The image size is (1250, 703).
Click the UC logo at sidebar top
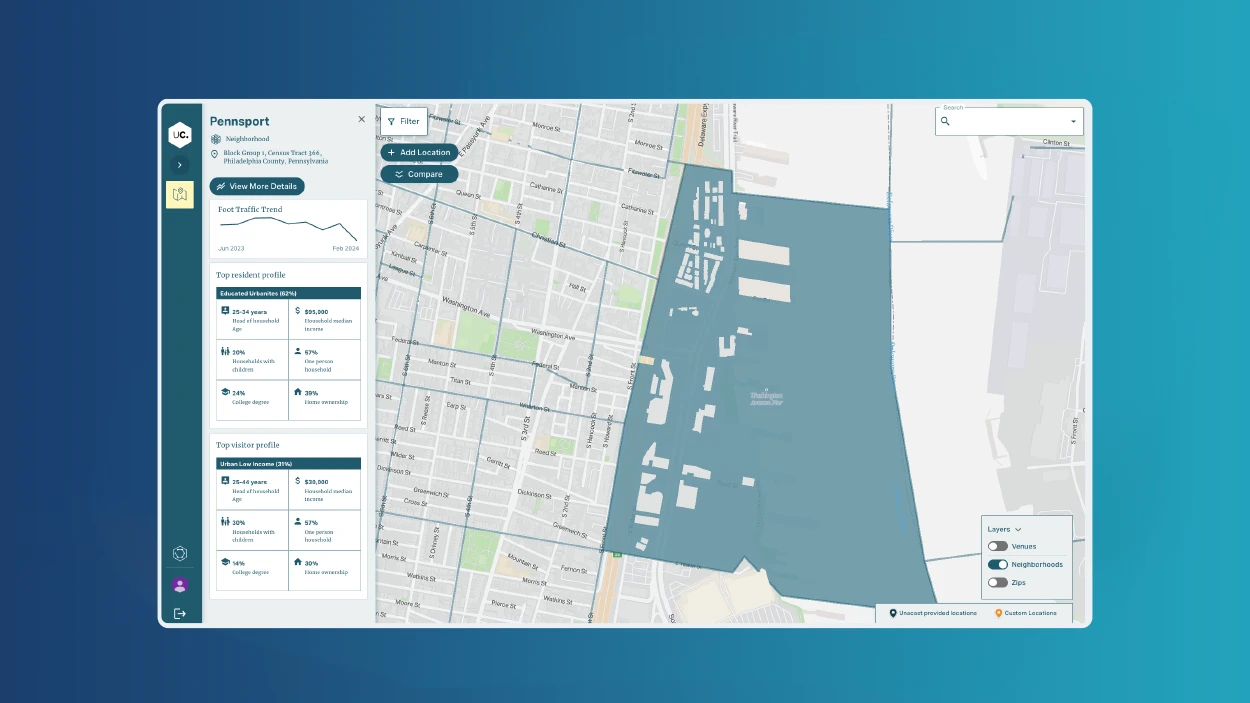180,134
